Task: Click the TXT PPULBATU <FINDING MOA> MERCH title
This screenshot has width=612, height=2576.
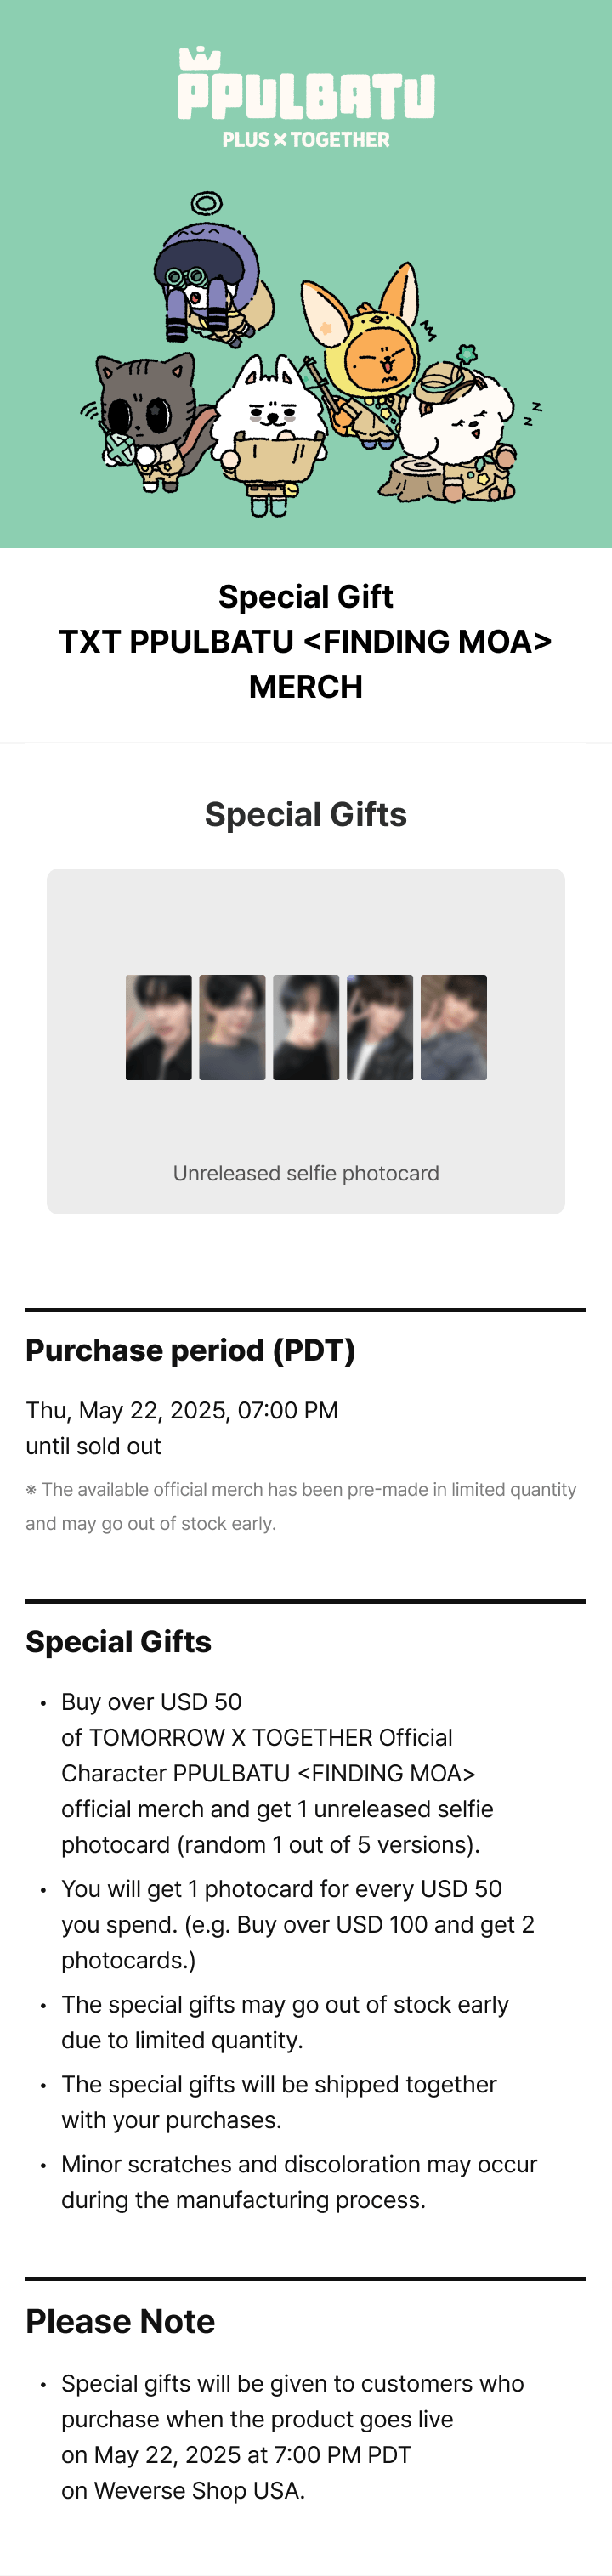Action: pos(306,641)
